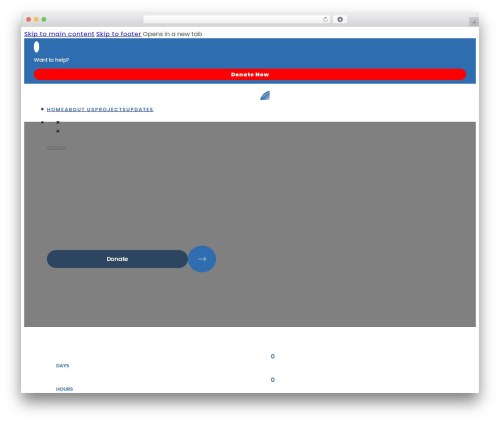This screenshot has height=423, width=500.
Task: Follow the Skip to main content link
Action: [x=59, y=34]
